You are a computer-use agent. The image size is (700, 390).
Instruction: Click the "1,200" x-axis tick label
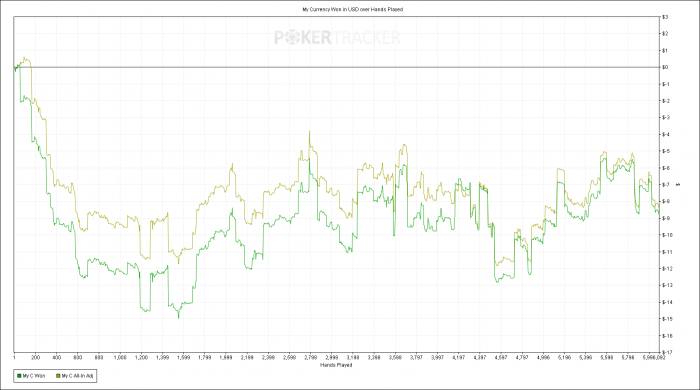click(x=142, y=357)
